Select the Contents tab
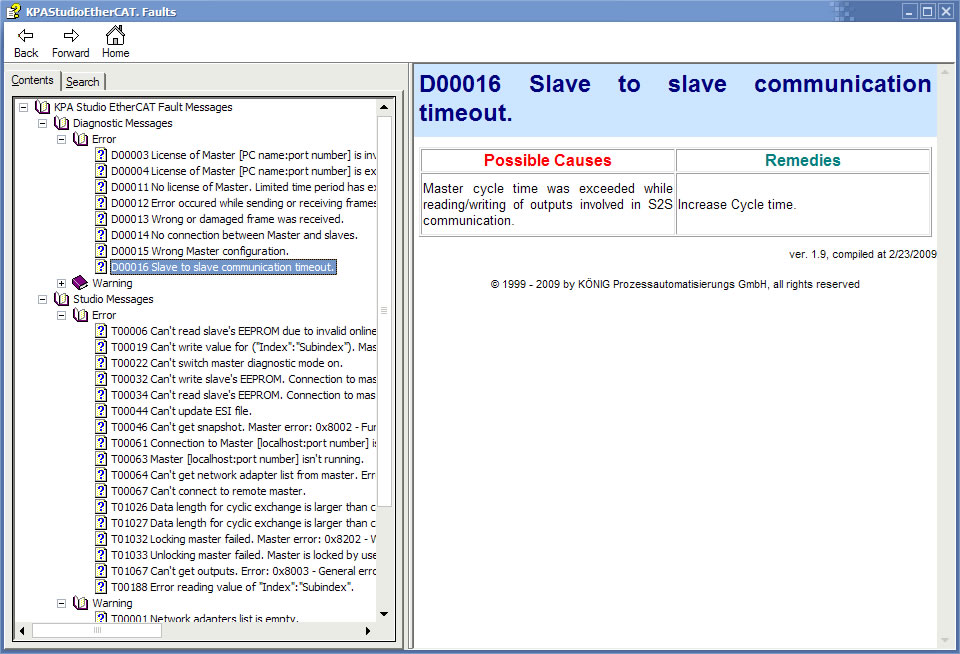 (33, 80)
